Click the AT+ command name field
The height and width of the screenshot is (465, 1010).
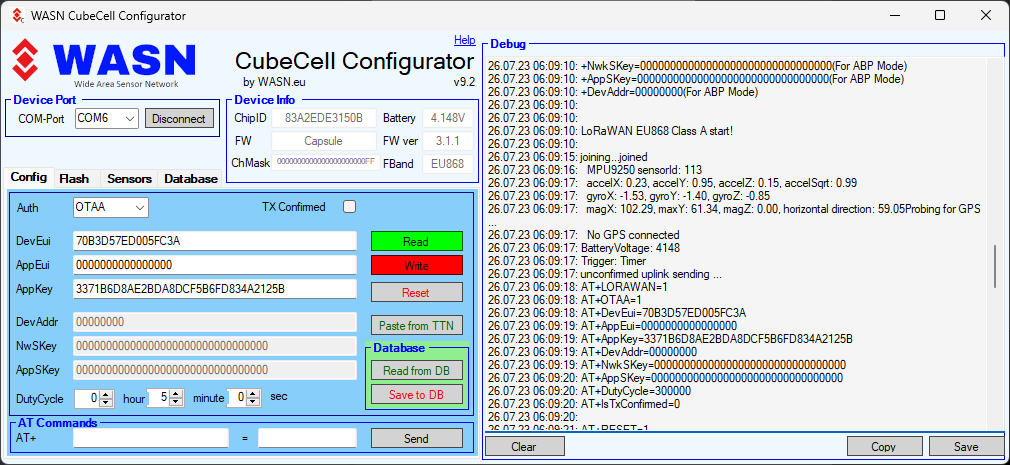pos(151,439)
